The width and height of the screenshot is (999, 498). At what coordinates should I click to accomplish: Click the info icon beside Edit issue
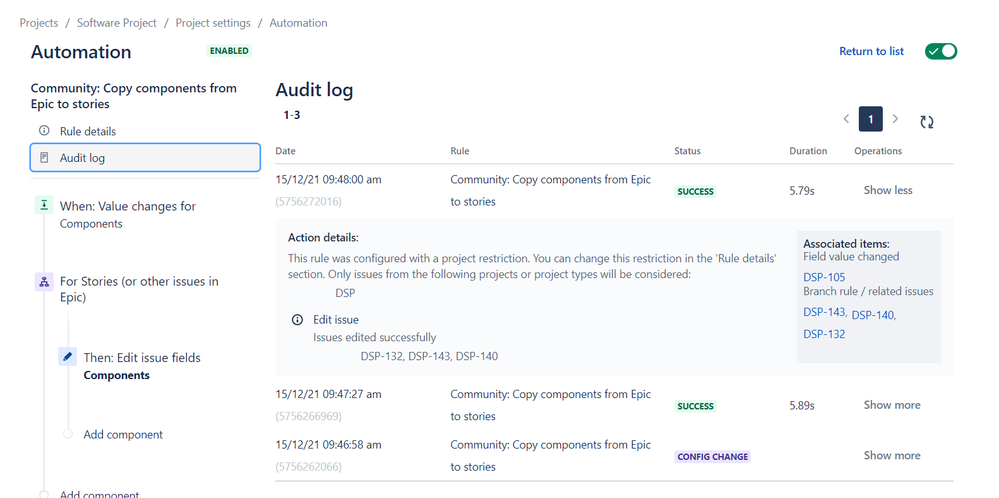coord(297,320)
